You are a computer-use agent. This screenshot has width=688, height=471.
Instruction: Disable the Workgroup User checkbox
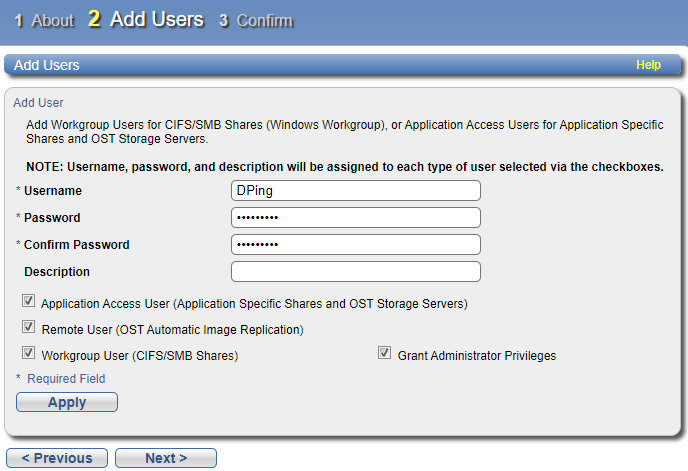pos(28,354)
